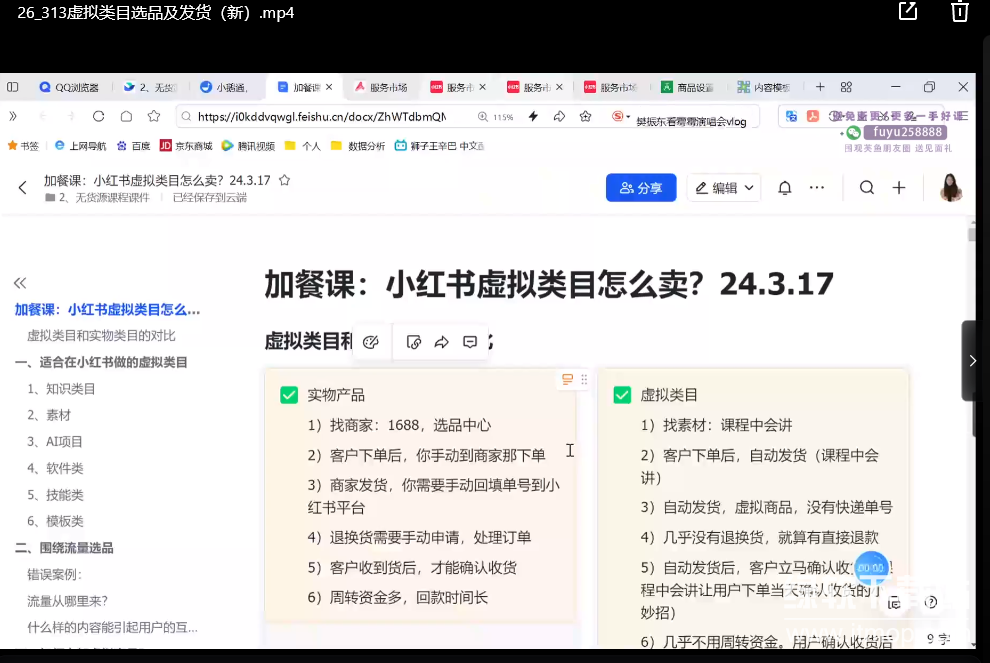Create new document with plus icon
This screenshot has width=990, height=663.
(899, 188)
